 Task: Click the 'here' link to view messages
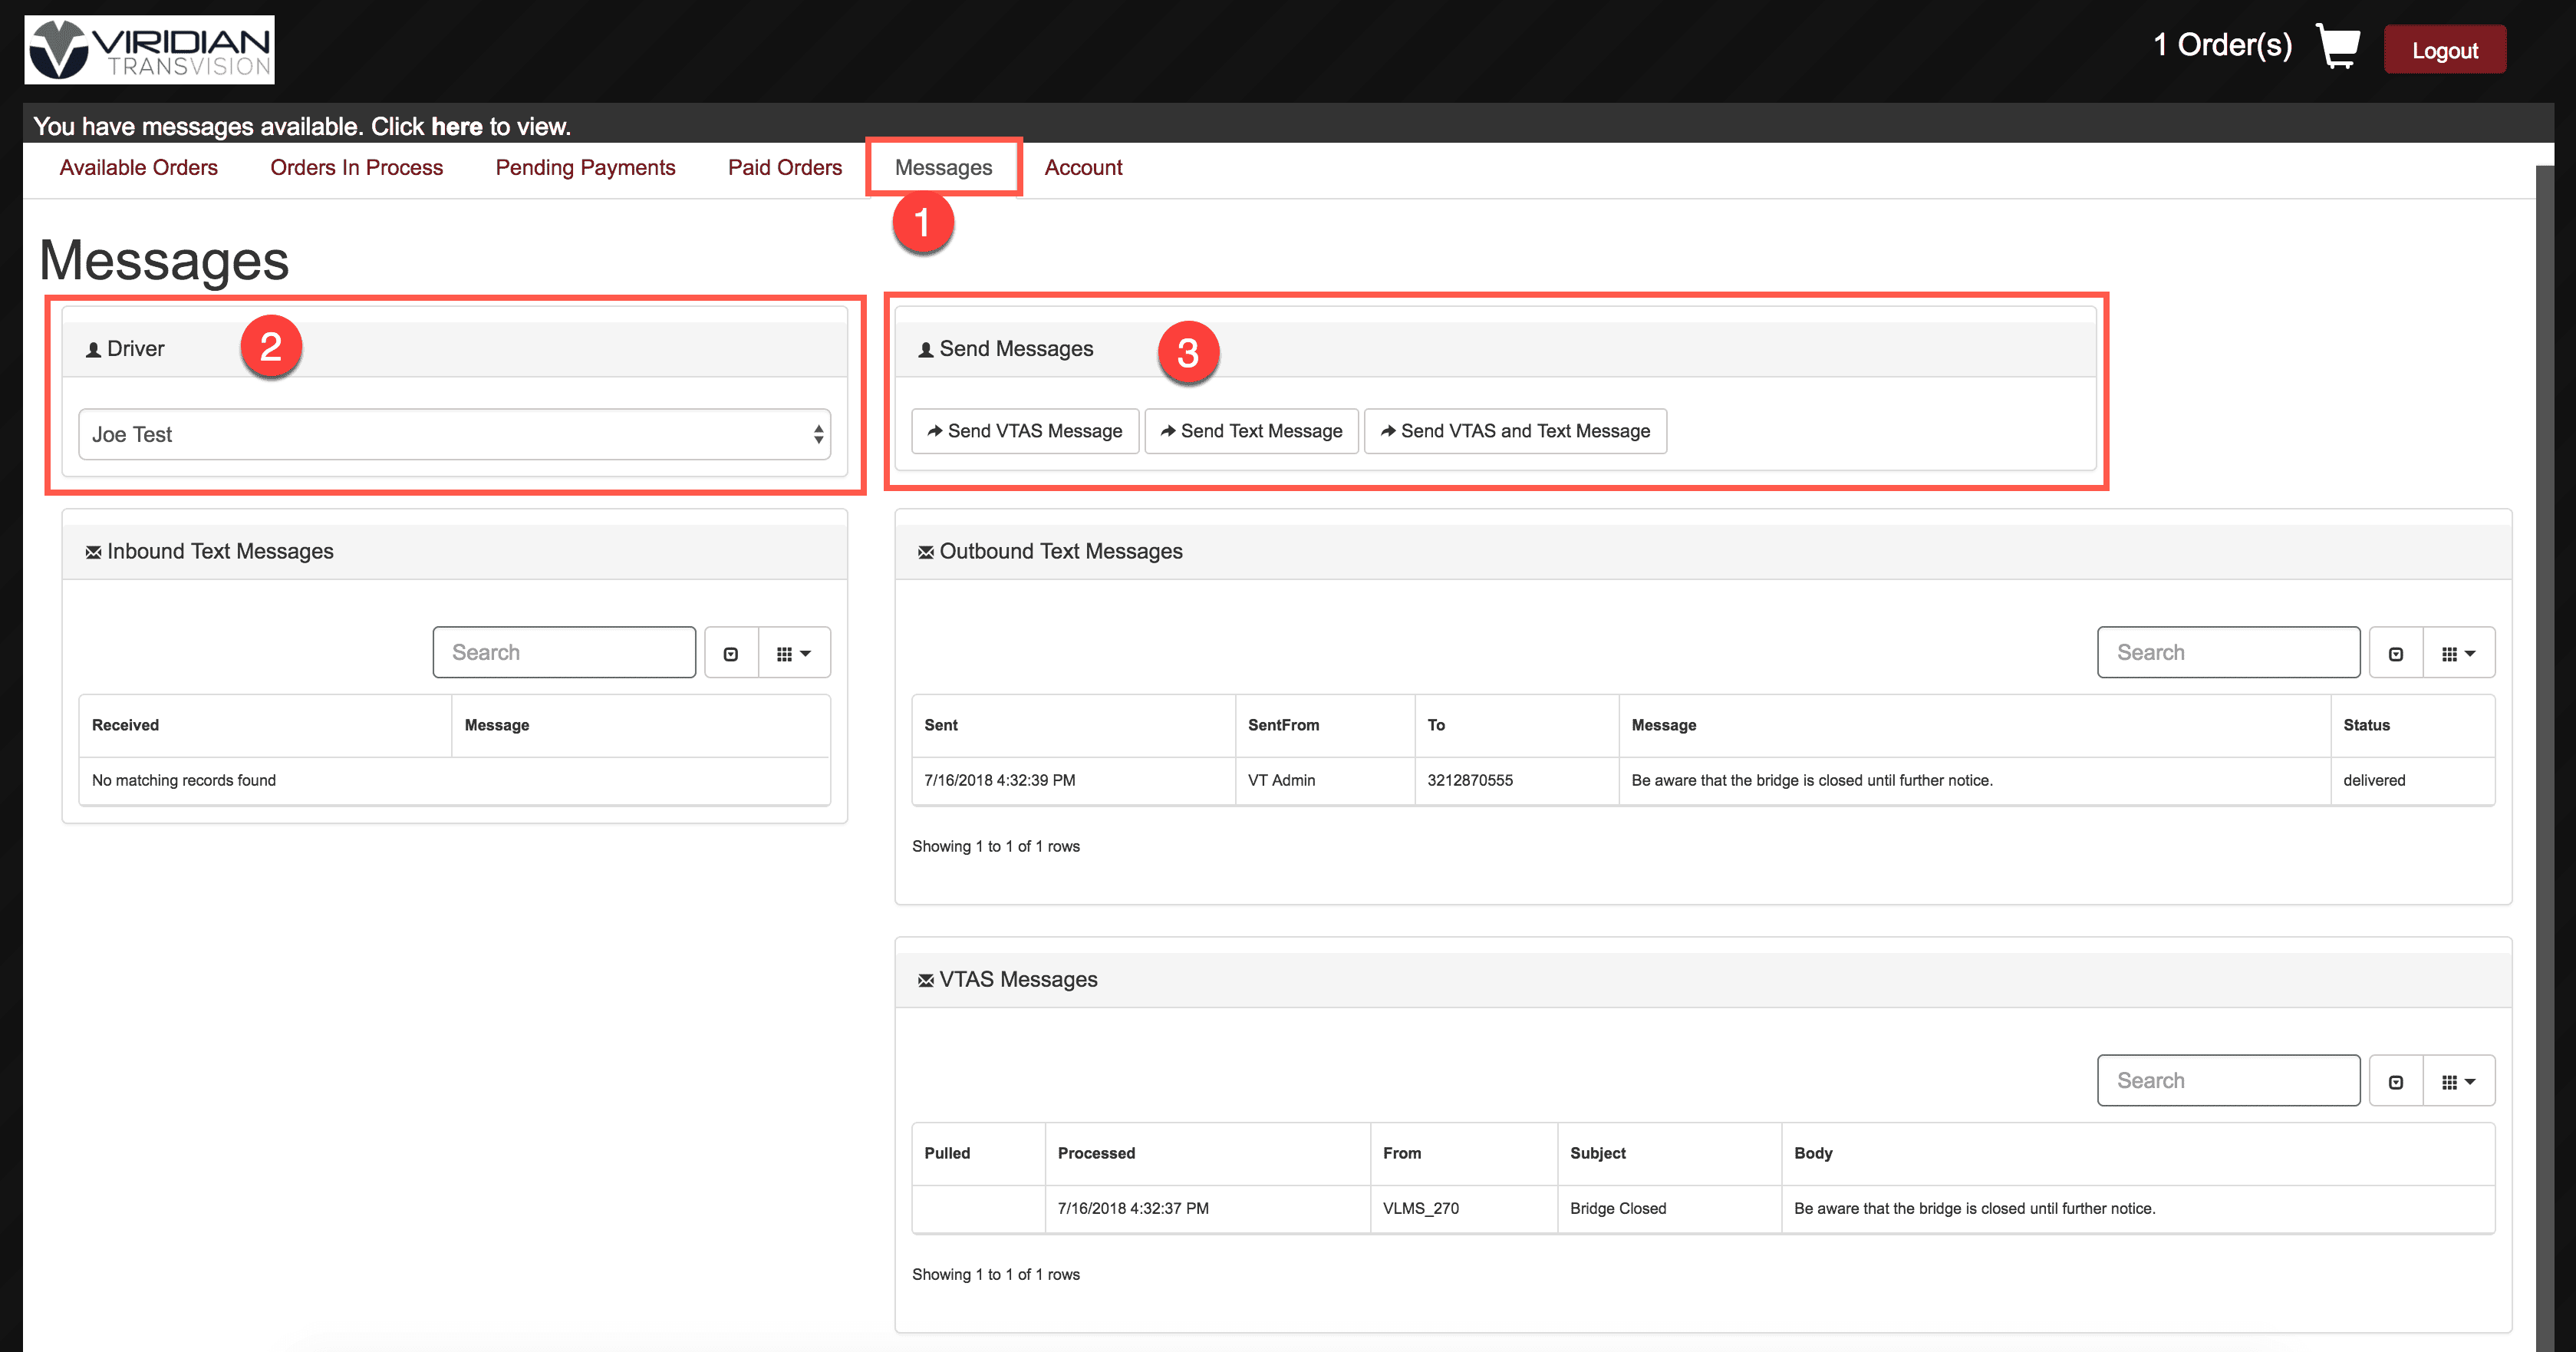(x=456, y=127)
